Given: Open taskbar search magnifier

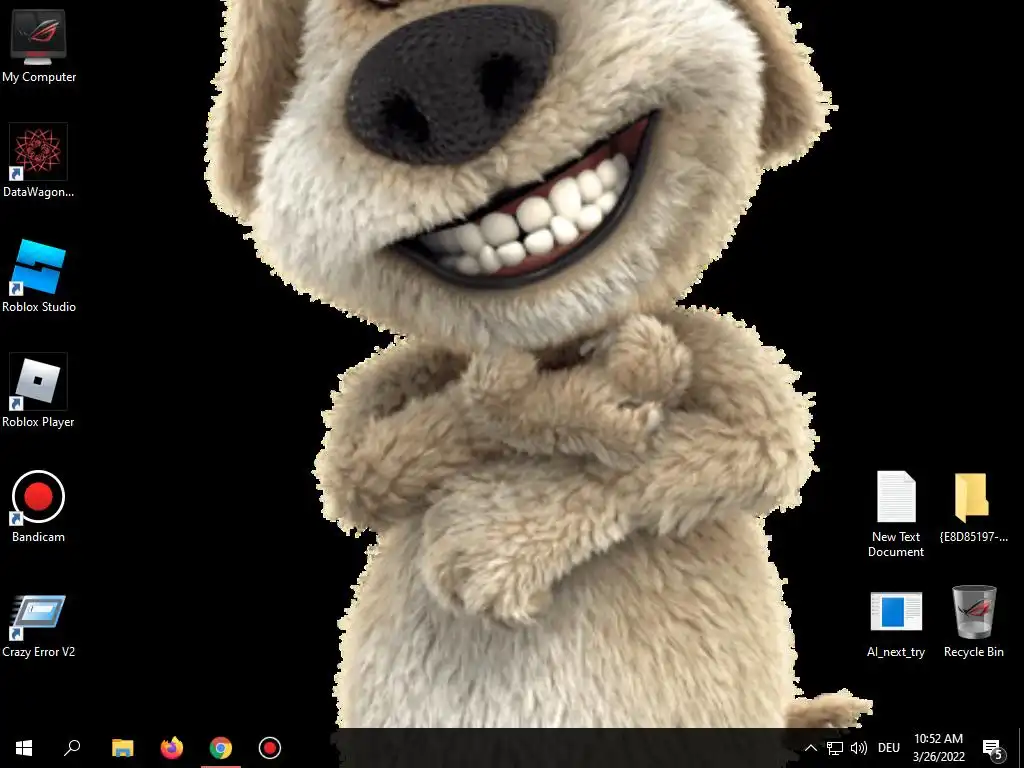Looking at the screenshot, I should tap(72, 748).
